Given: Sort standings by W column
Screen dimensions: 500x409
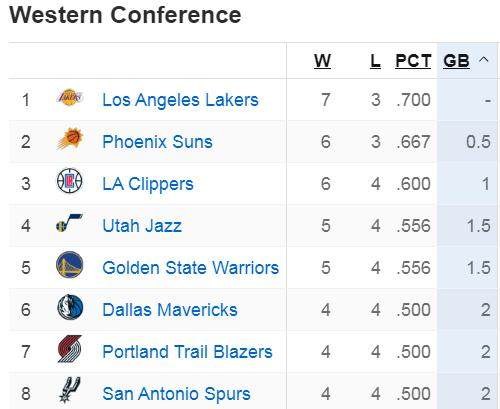Looking at the screenshot, I should [322, 61].
